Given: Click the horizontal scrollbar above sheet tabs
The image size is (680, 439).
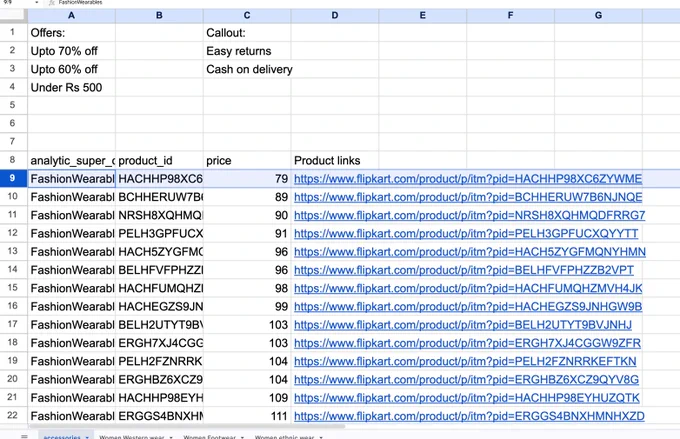Looking at the screenshot, I should coord(186,426).
